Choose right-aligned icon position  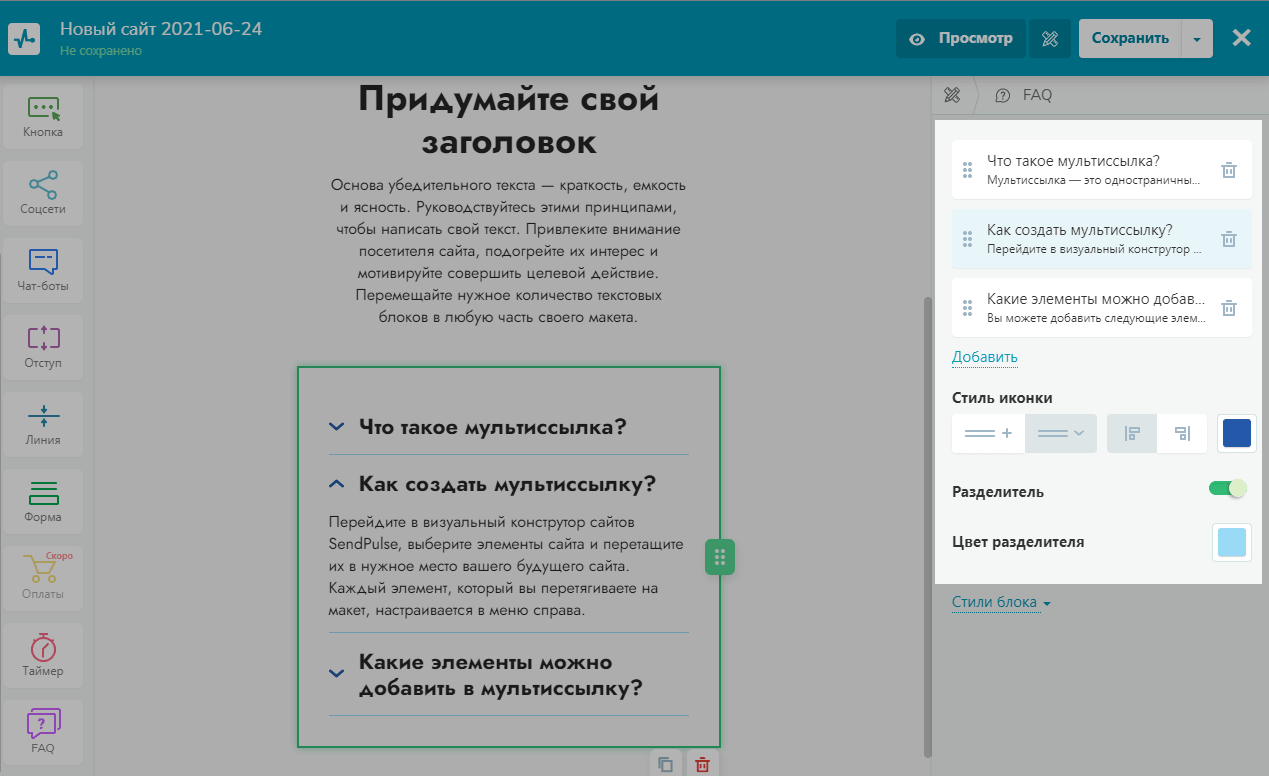[x=1182, y=434]
